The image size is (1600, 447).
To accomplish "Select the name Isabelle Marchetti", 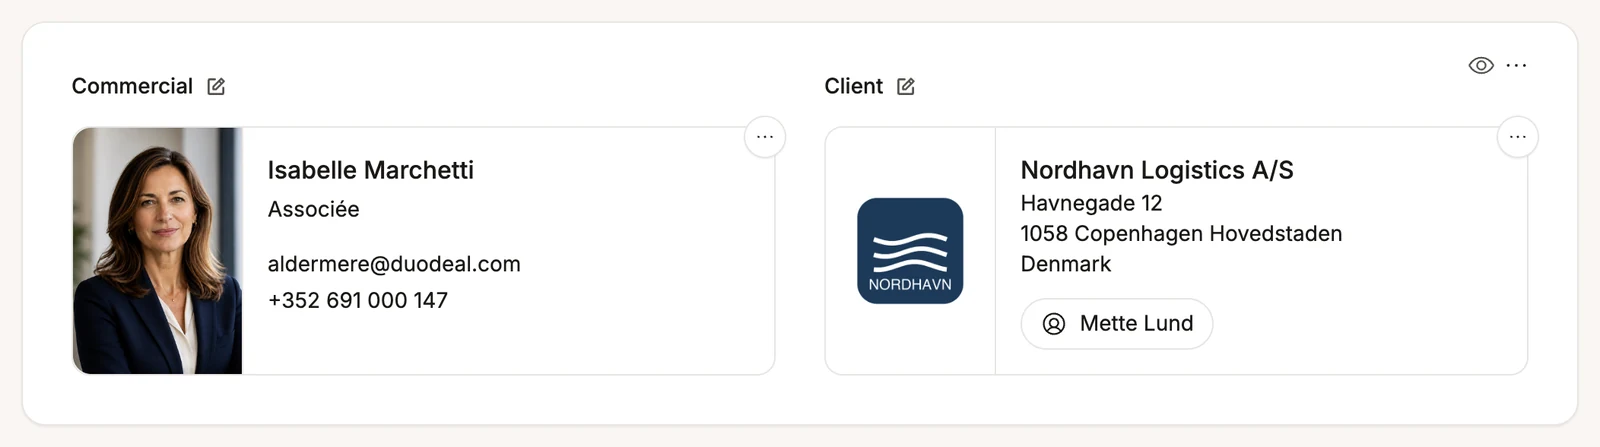I will 371,170.
